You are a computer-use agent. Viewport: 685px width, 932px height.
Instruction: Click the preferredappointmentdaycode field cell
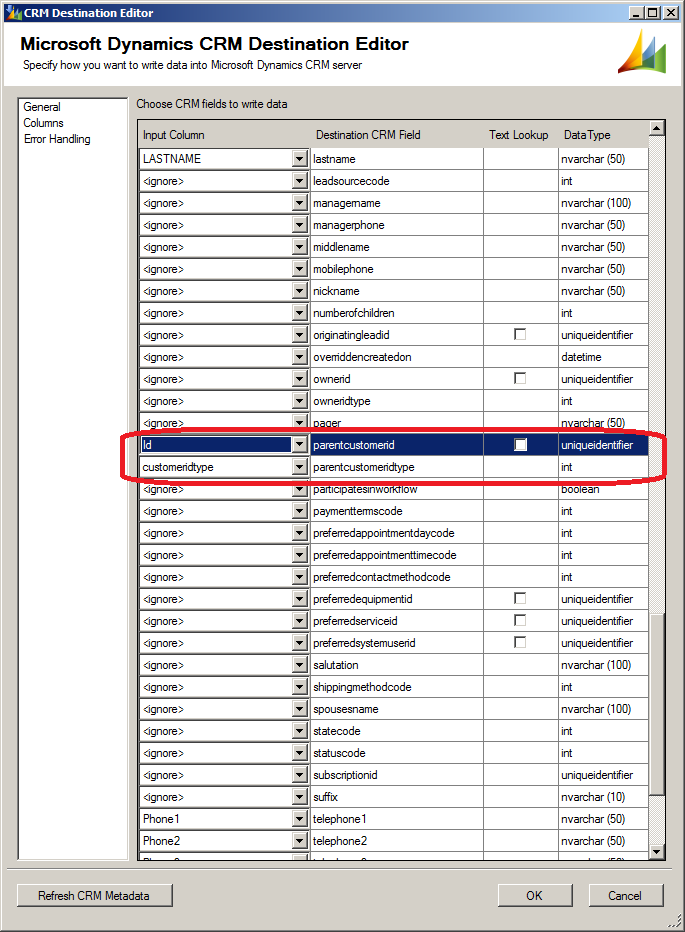click(x=397, y=533)
